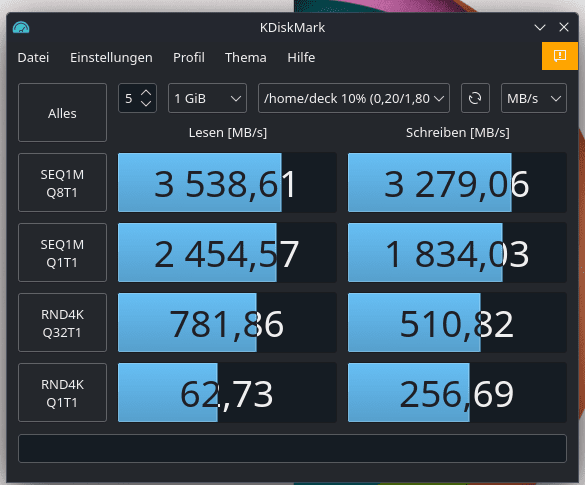Click SEQ1M Q1T1 write result 1 834,03

[x=457, y=253]
